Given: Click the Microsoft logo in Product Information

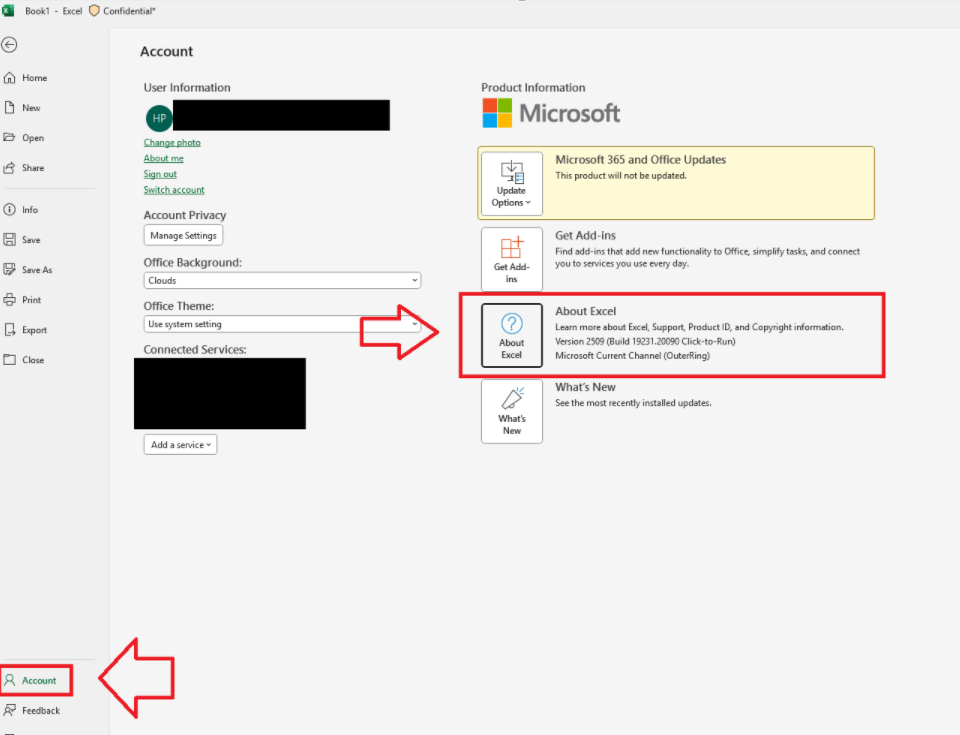Looking at the screenshot, I should click(551, 113).
